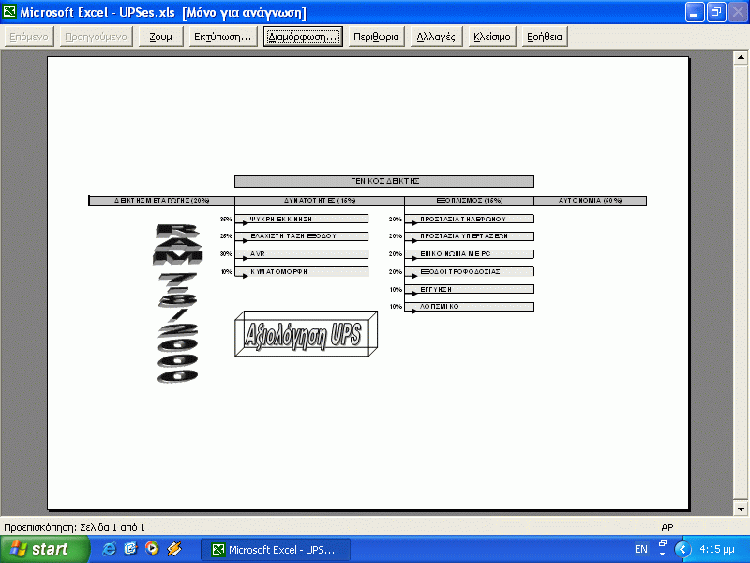The height and width of the screenshot is (563, 750).
Task: Click the ΨΥΧΡΗ ΕΚΚΙΝΗΣΗ row
Action: click(x=301, y=219)
